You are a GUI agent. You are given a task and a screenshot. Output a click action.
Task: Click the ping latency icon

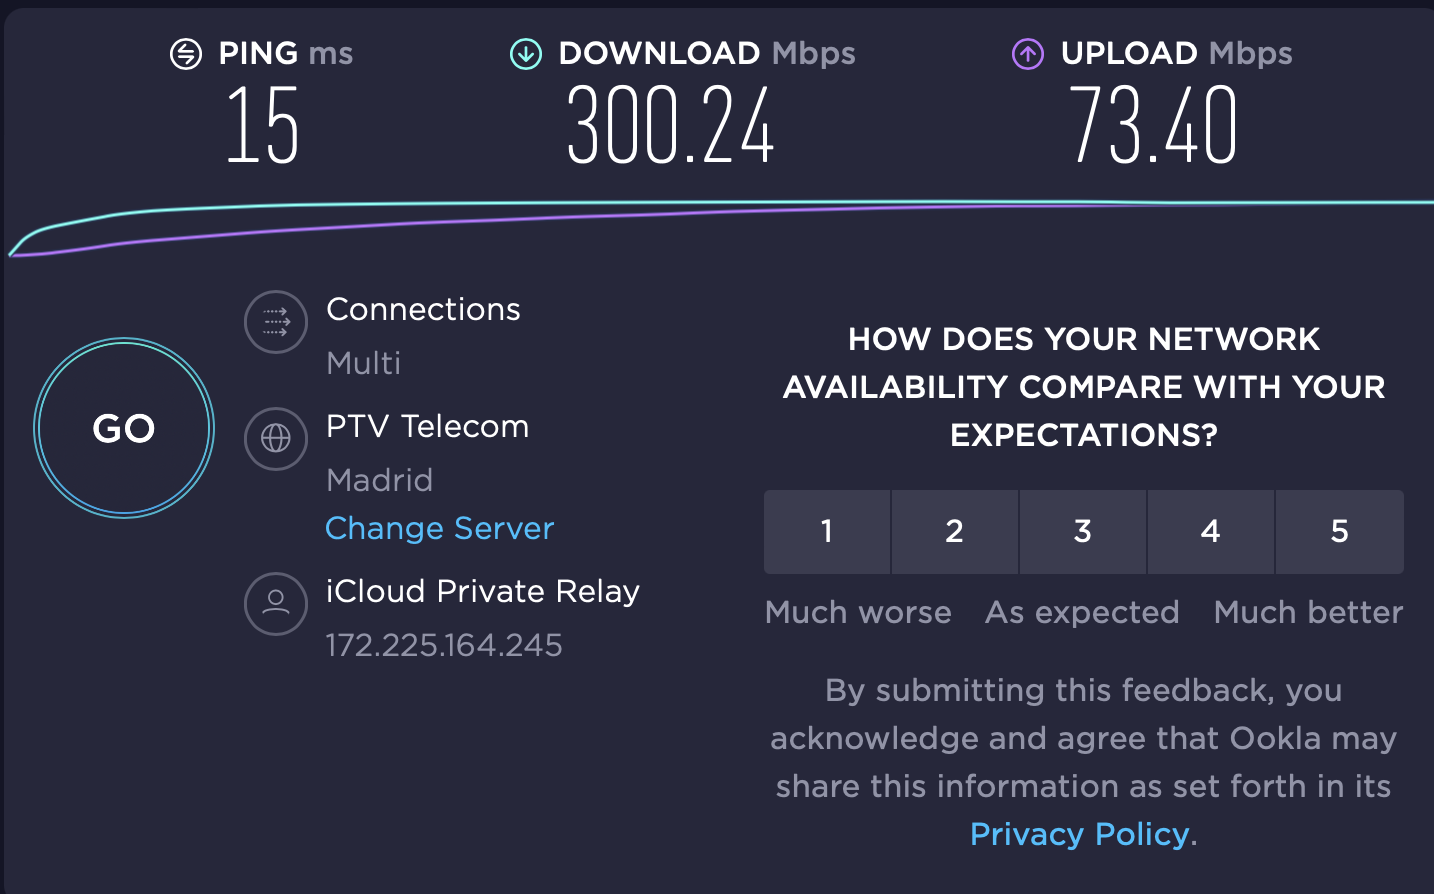coord(186,54)
